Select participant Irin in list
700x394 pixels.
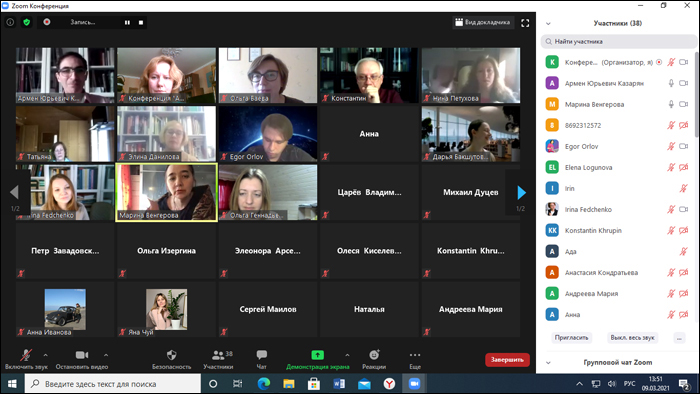tap(619, 188)
